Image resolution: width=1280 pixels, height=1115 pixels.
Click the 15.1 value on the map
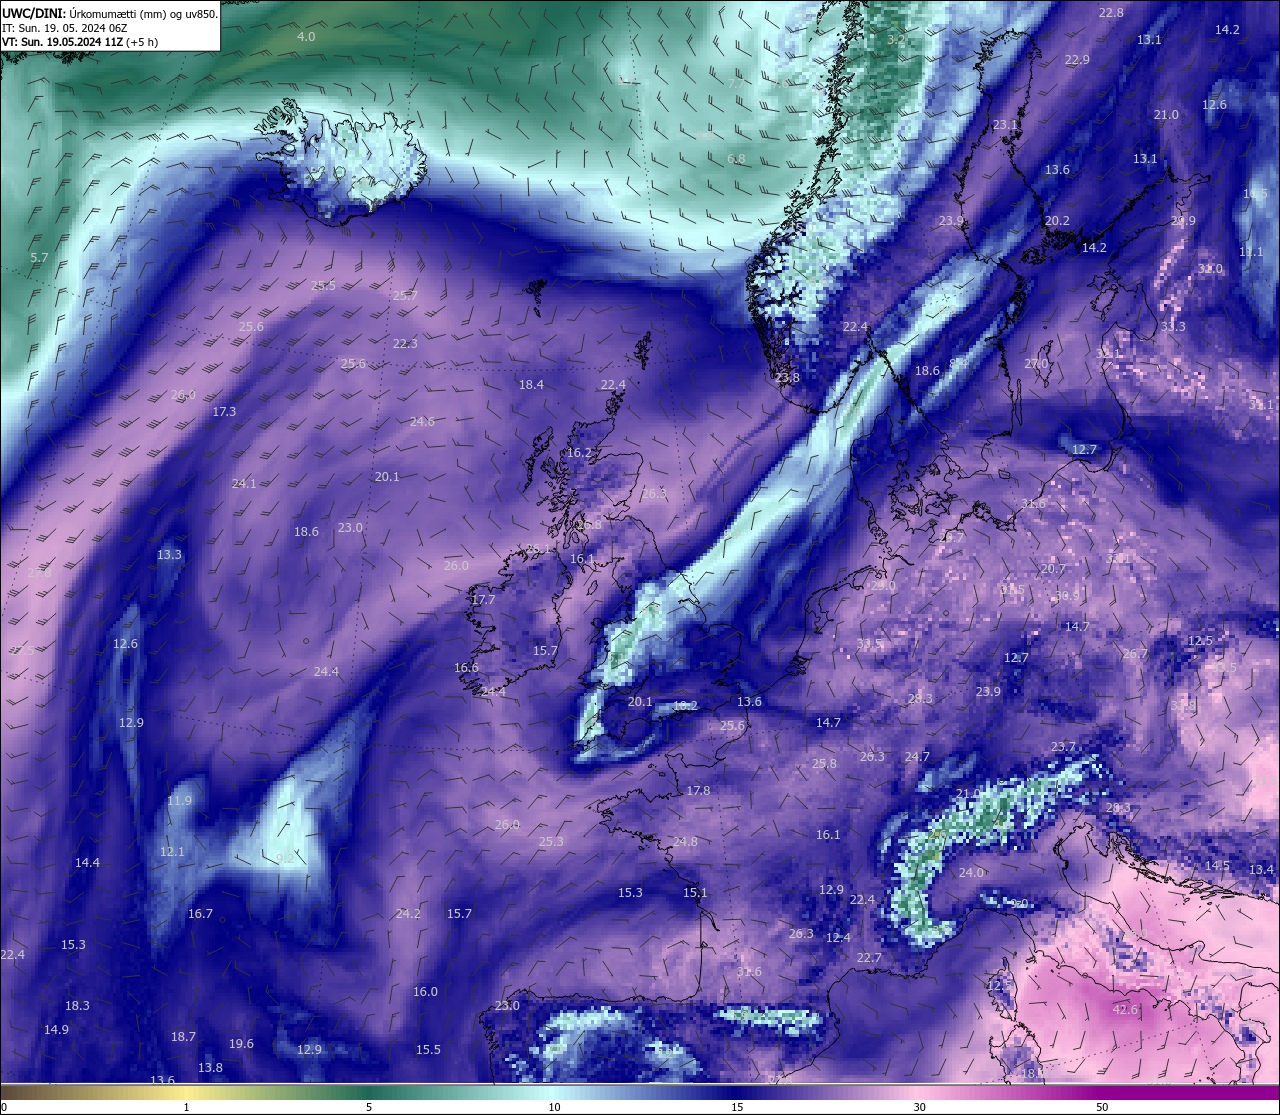click(x=695, y=892)
